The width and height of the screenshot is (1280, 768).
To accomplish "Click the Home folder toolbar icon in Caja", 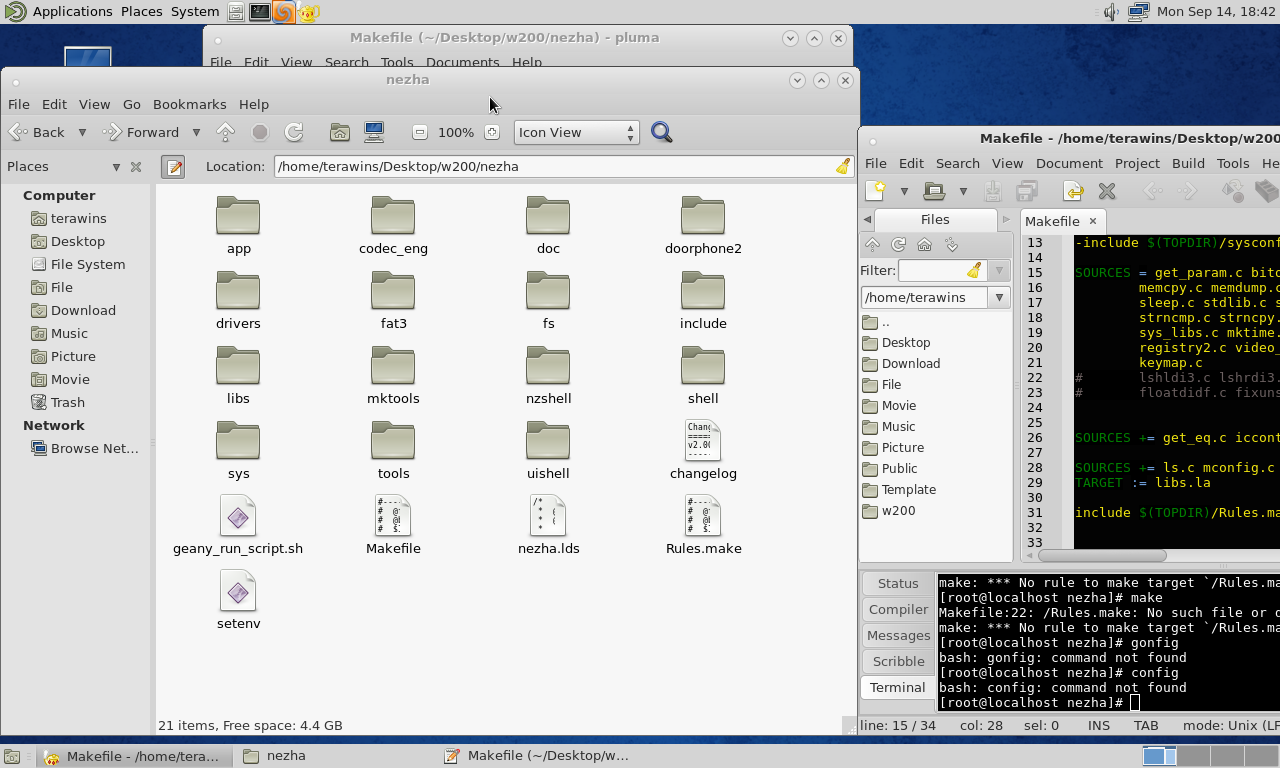I will (340, 132).
